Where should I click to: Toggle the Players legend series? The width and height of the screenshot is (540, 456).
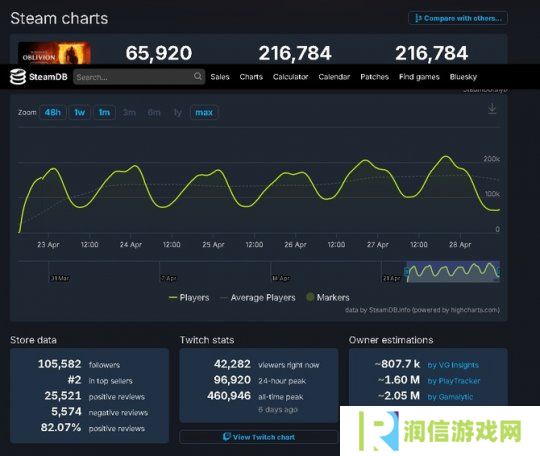pos(189,298)
